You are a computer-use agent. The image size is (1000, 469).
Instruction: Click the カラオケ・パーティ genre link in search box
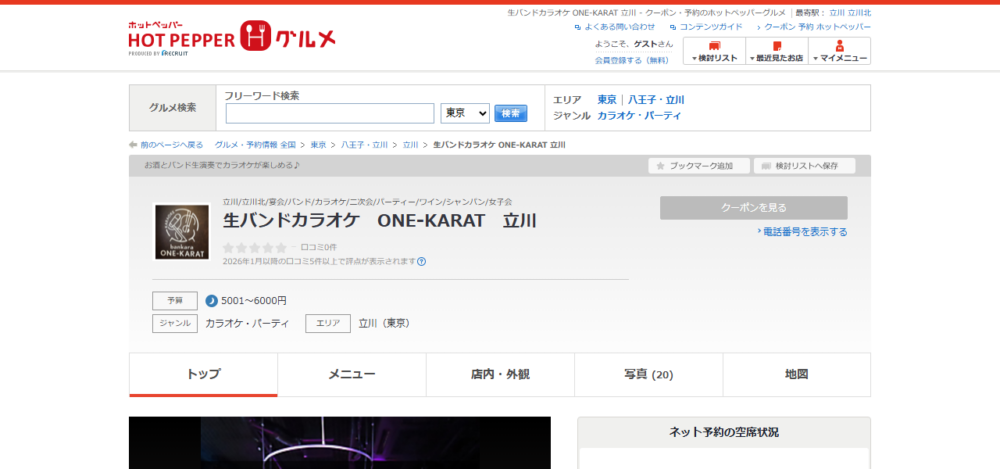(639, 115)
